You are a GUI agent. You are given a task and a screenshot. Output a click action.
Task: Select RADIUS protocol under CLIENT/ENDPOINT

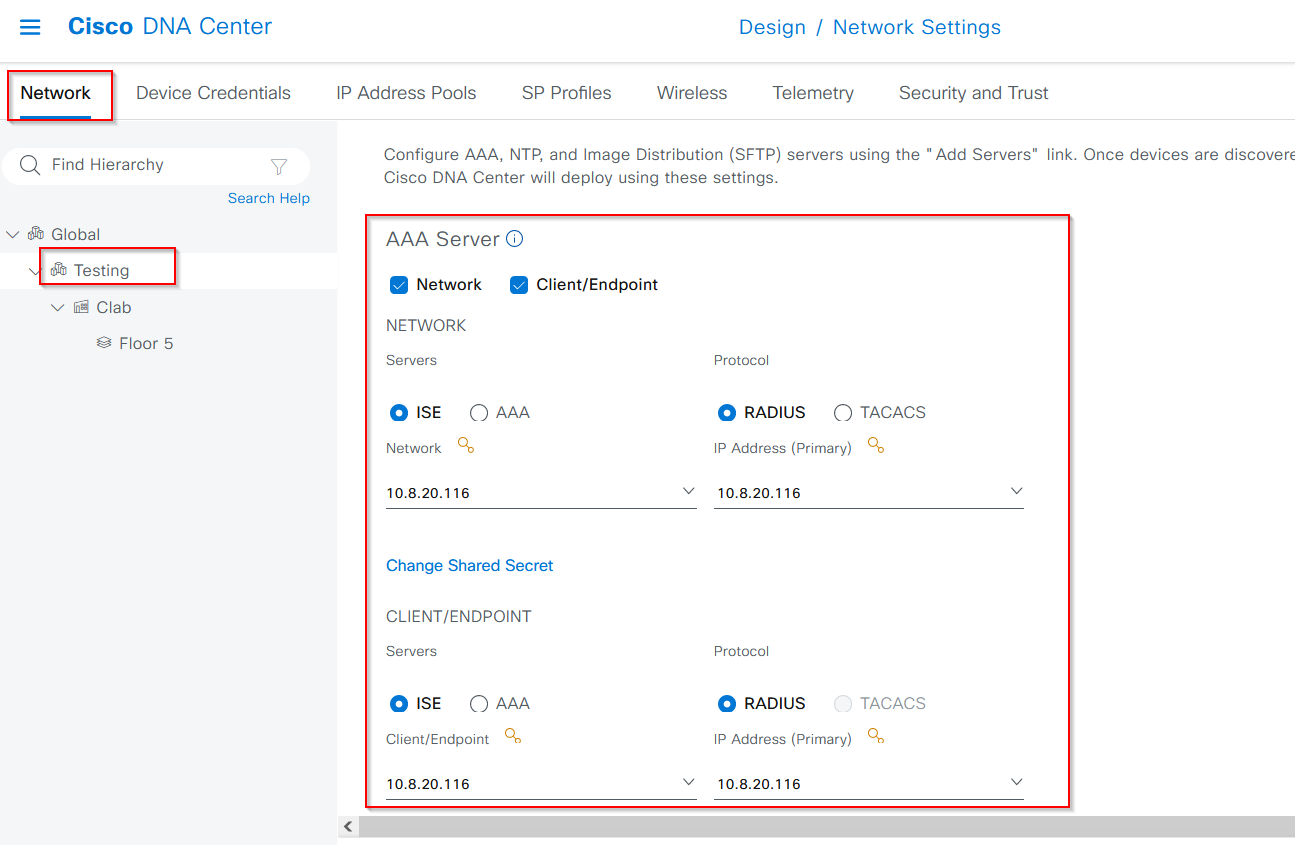point(727,703)
